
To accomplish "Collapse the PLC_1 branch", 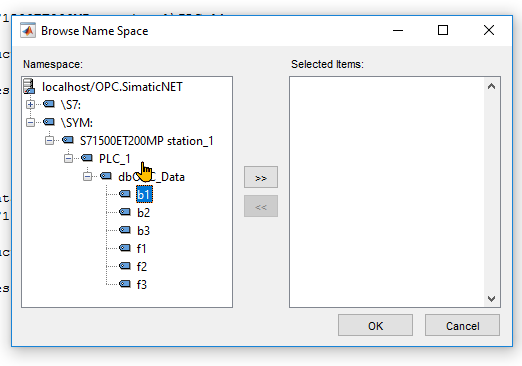I will 68,158.
